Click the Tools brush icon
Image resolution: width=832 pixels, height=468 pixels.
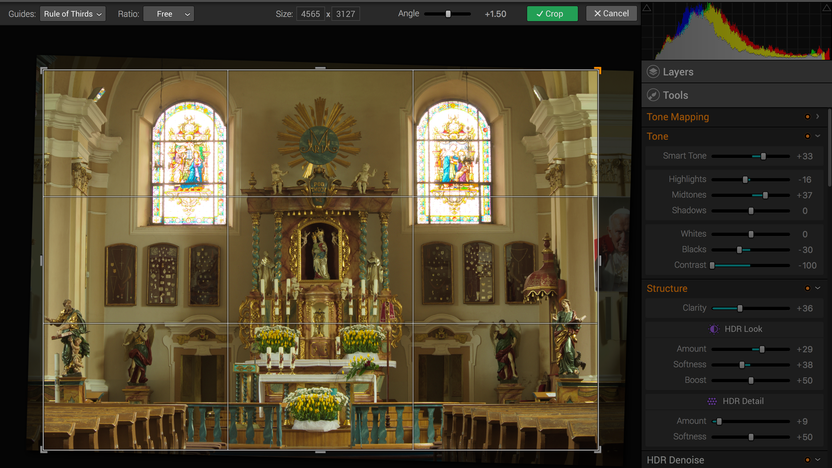(653, 95)
